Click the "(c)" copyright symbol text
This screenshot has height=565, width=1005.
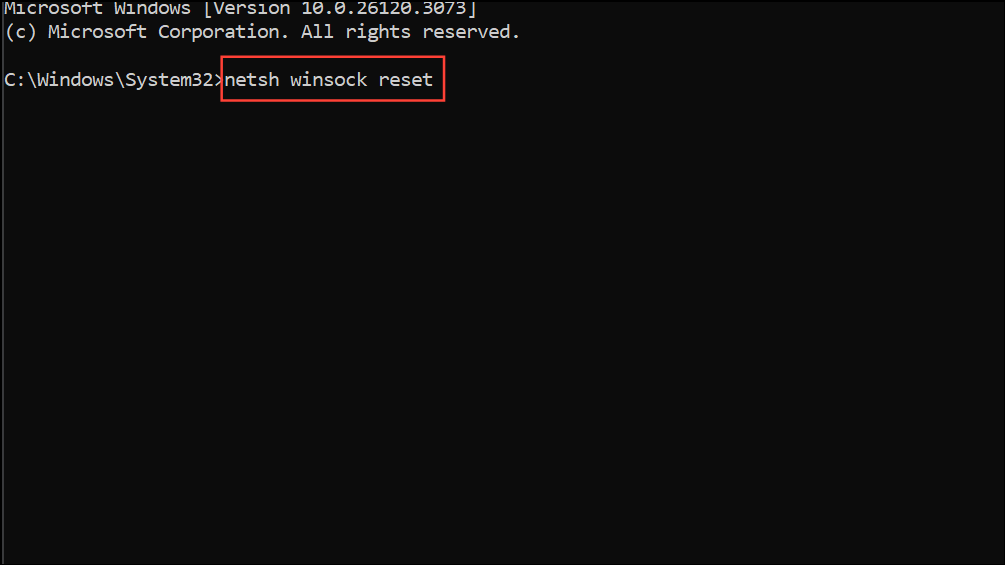[x=21, y=32]
